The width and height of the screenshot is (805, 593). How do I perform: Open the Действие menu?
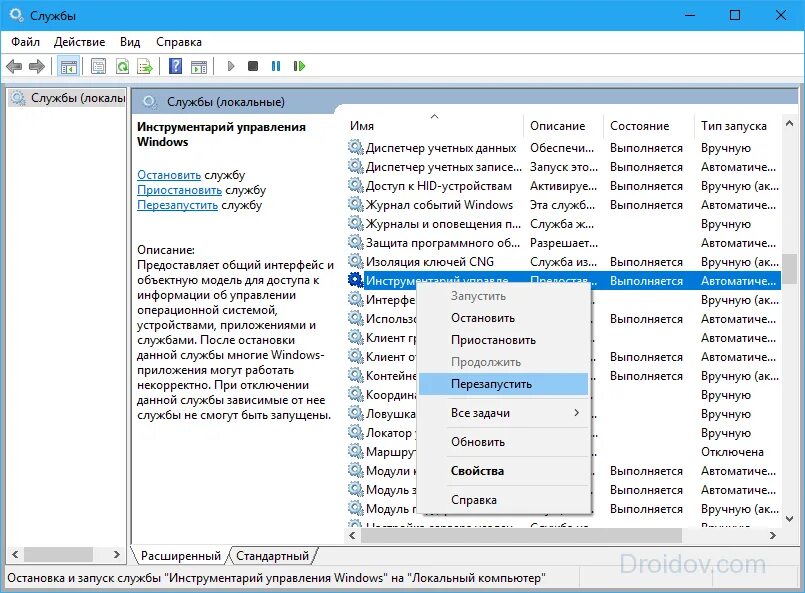point(80,42)
